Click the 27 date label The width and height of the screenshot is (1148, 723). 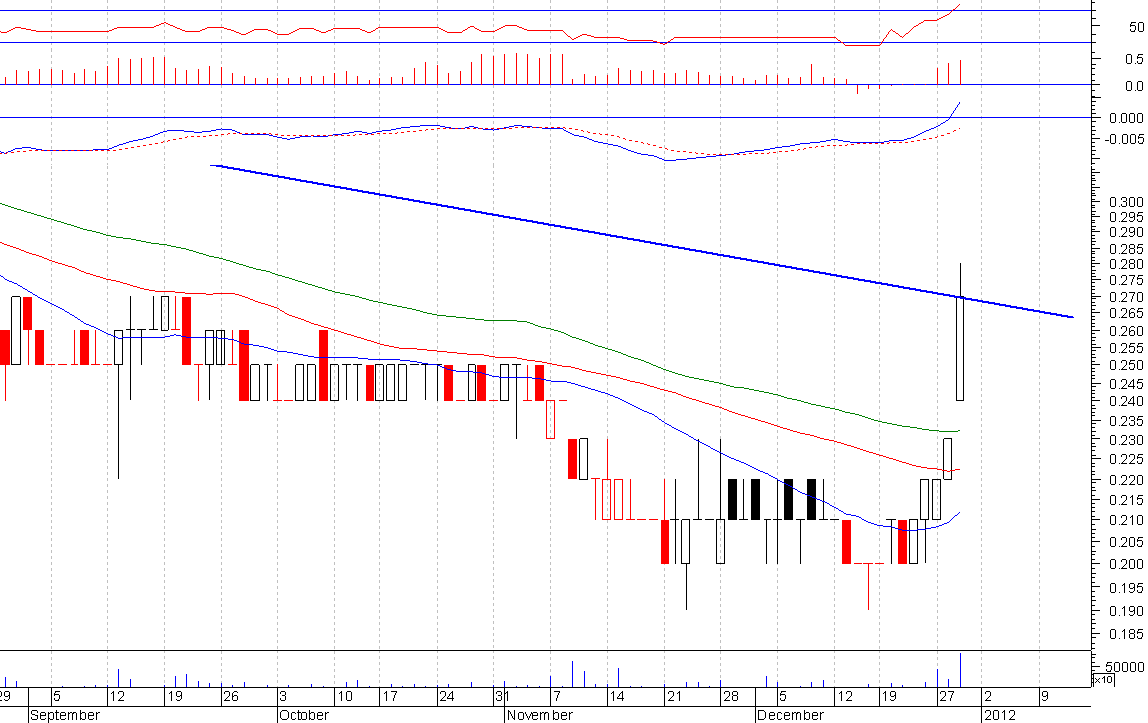pyautogui.click(x=947, y=696)
